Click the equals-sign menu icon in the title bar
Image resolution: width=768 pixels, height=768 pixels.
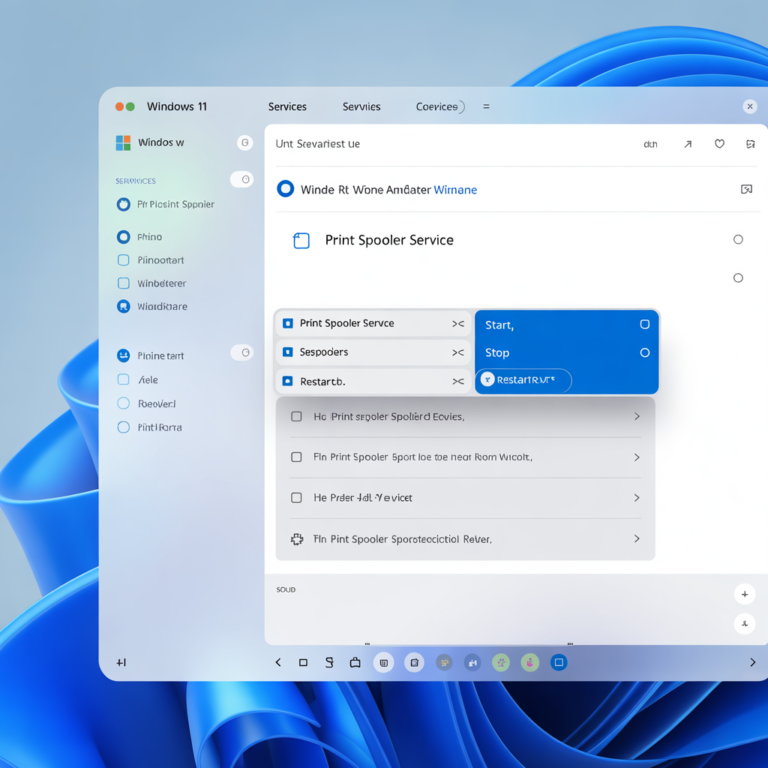(x=486, y=106)
